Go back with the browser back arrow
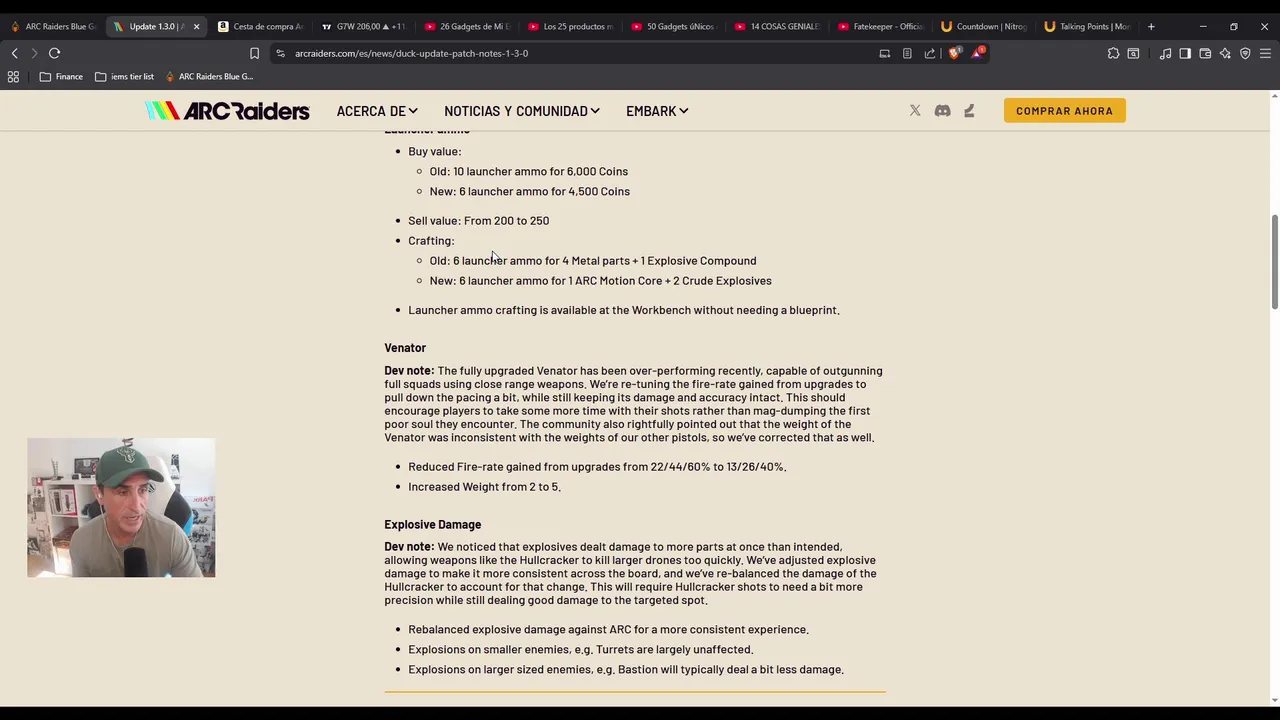Screen dimensions: 1280x720 pyautogui.click(x=14, y=53)
